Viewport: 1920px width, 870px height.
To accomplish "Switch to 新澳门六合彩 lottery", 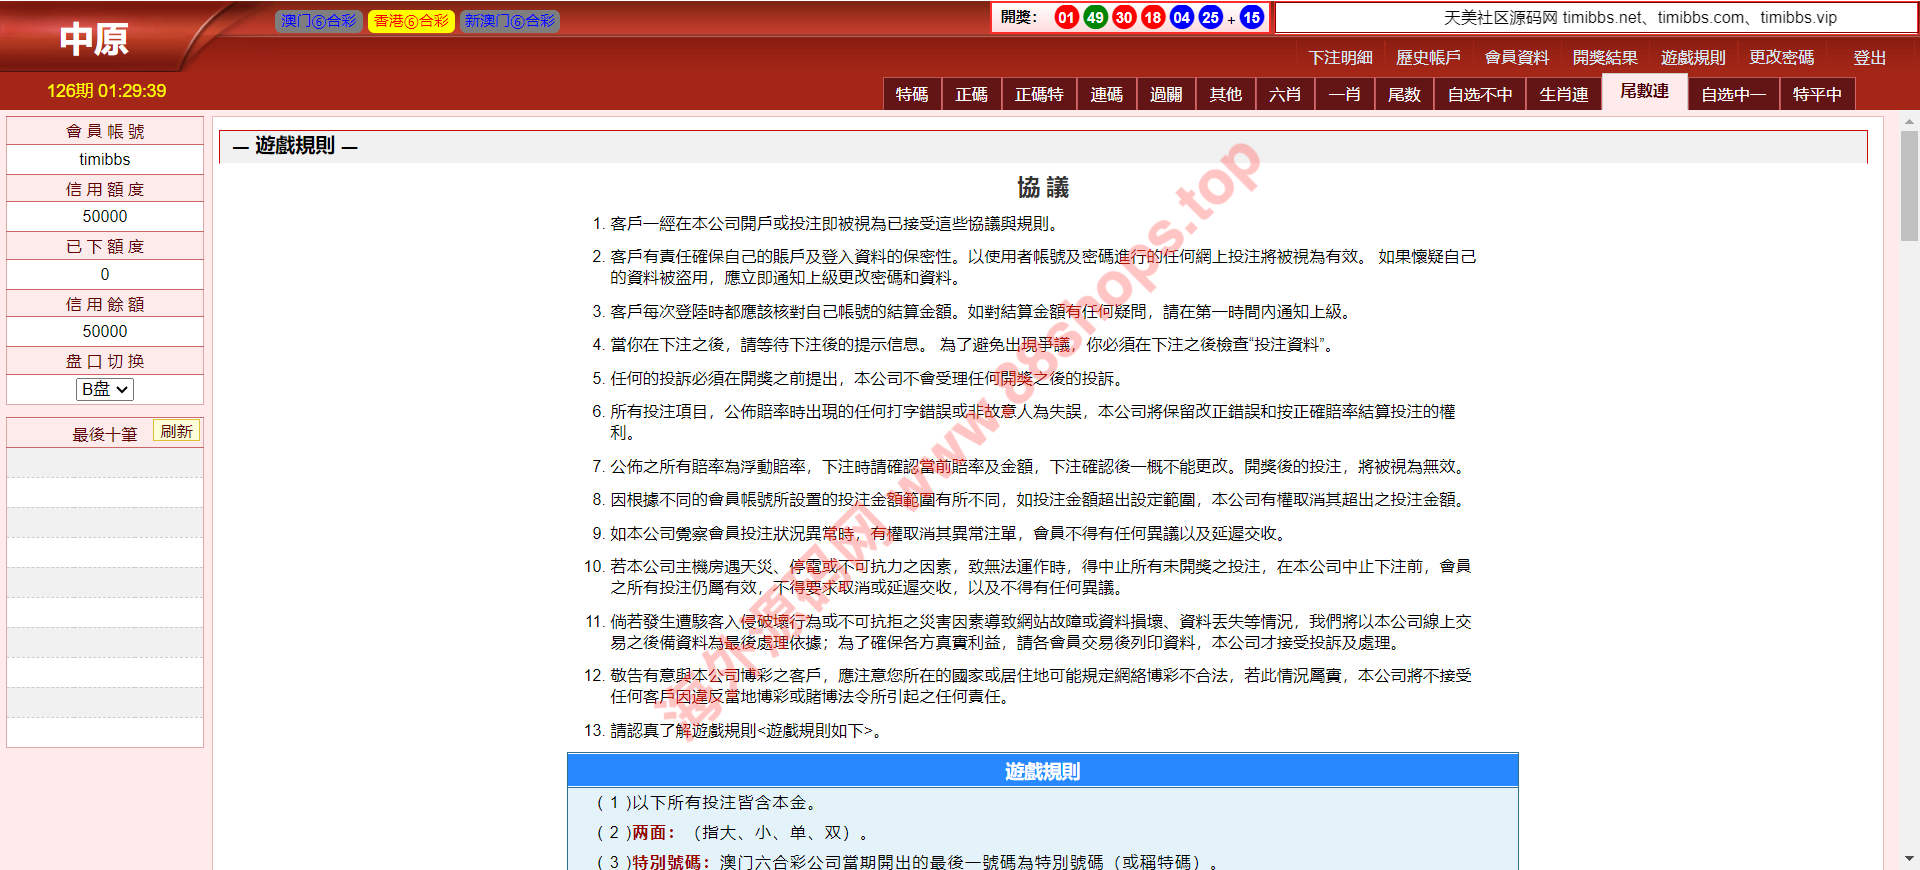I will click(x=509, y=21).
